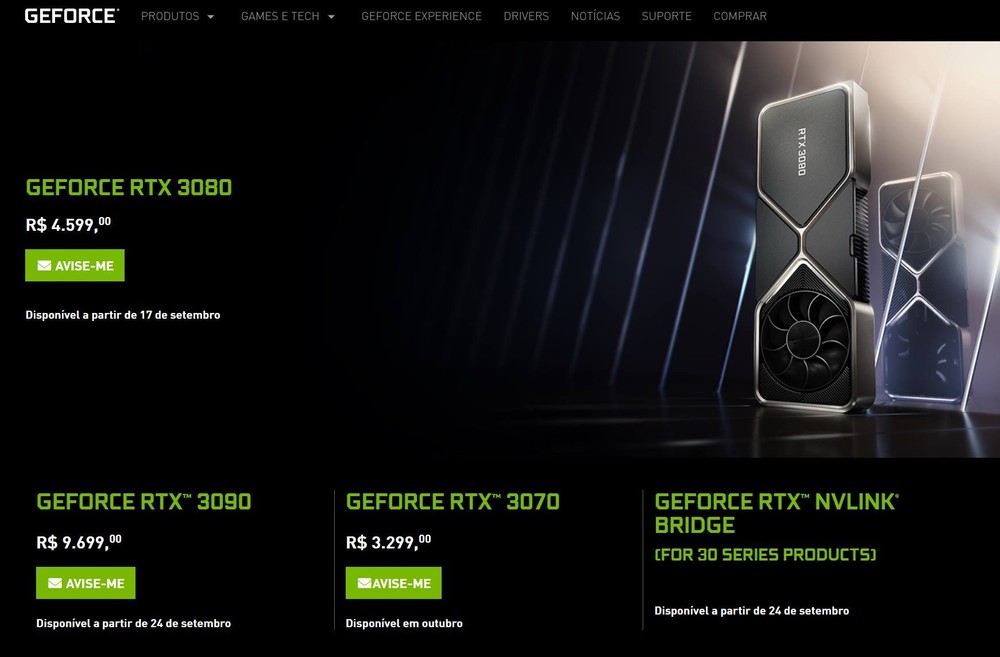
Task: Go to GeForce Experience page
Action: (422, 16)
